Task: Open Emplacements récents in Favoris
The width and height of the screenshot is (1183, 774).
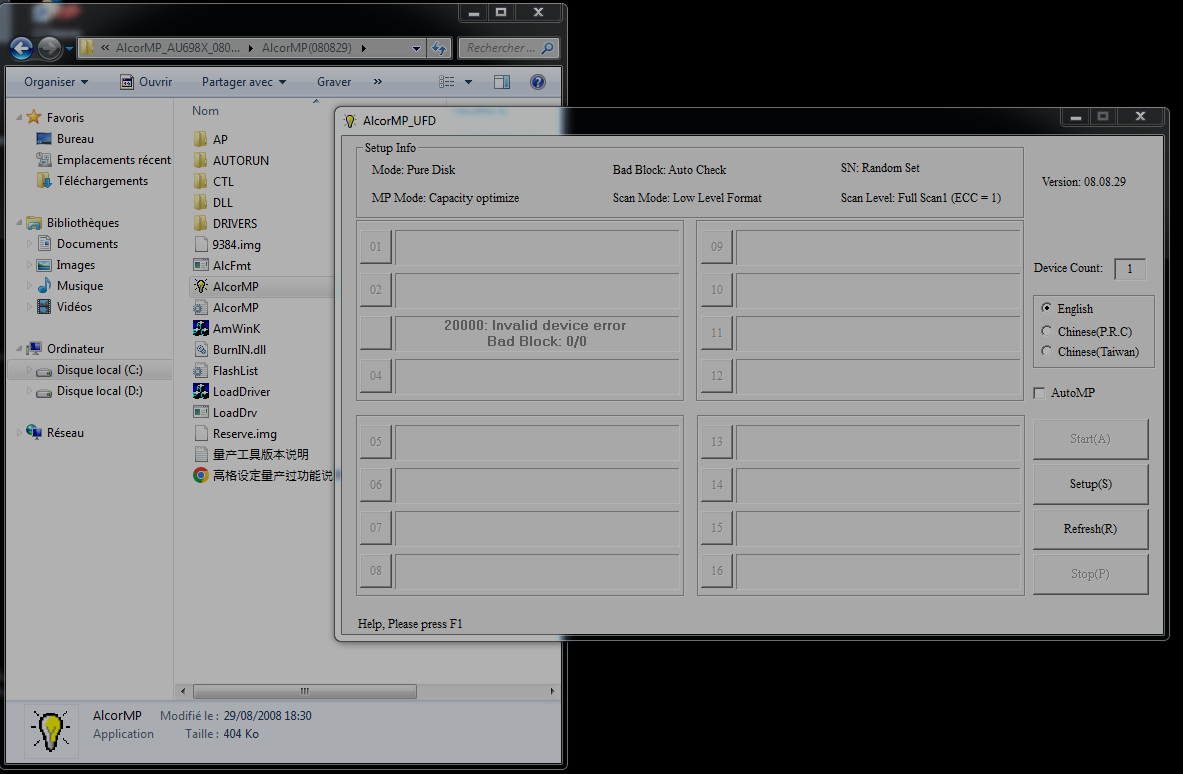Action: [104, 160]
